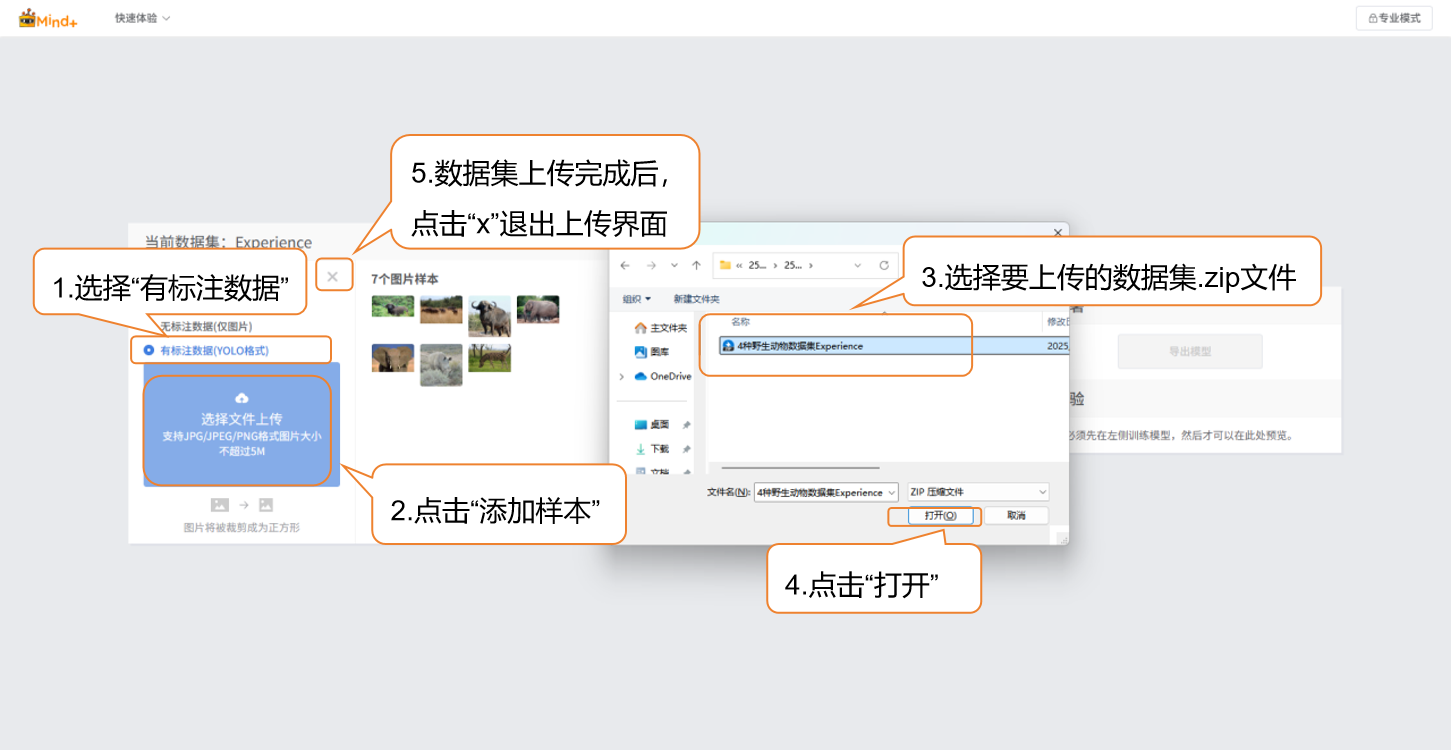
Task: Click the first buffalo sample thumbnail
Action: (x=392, y=306)
